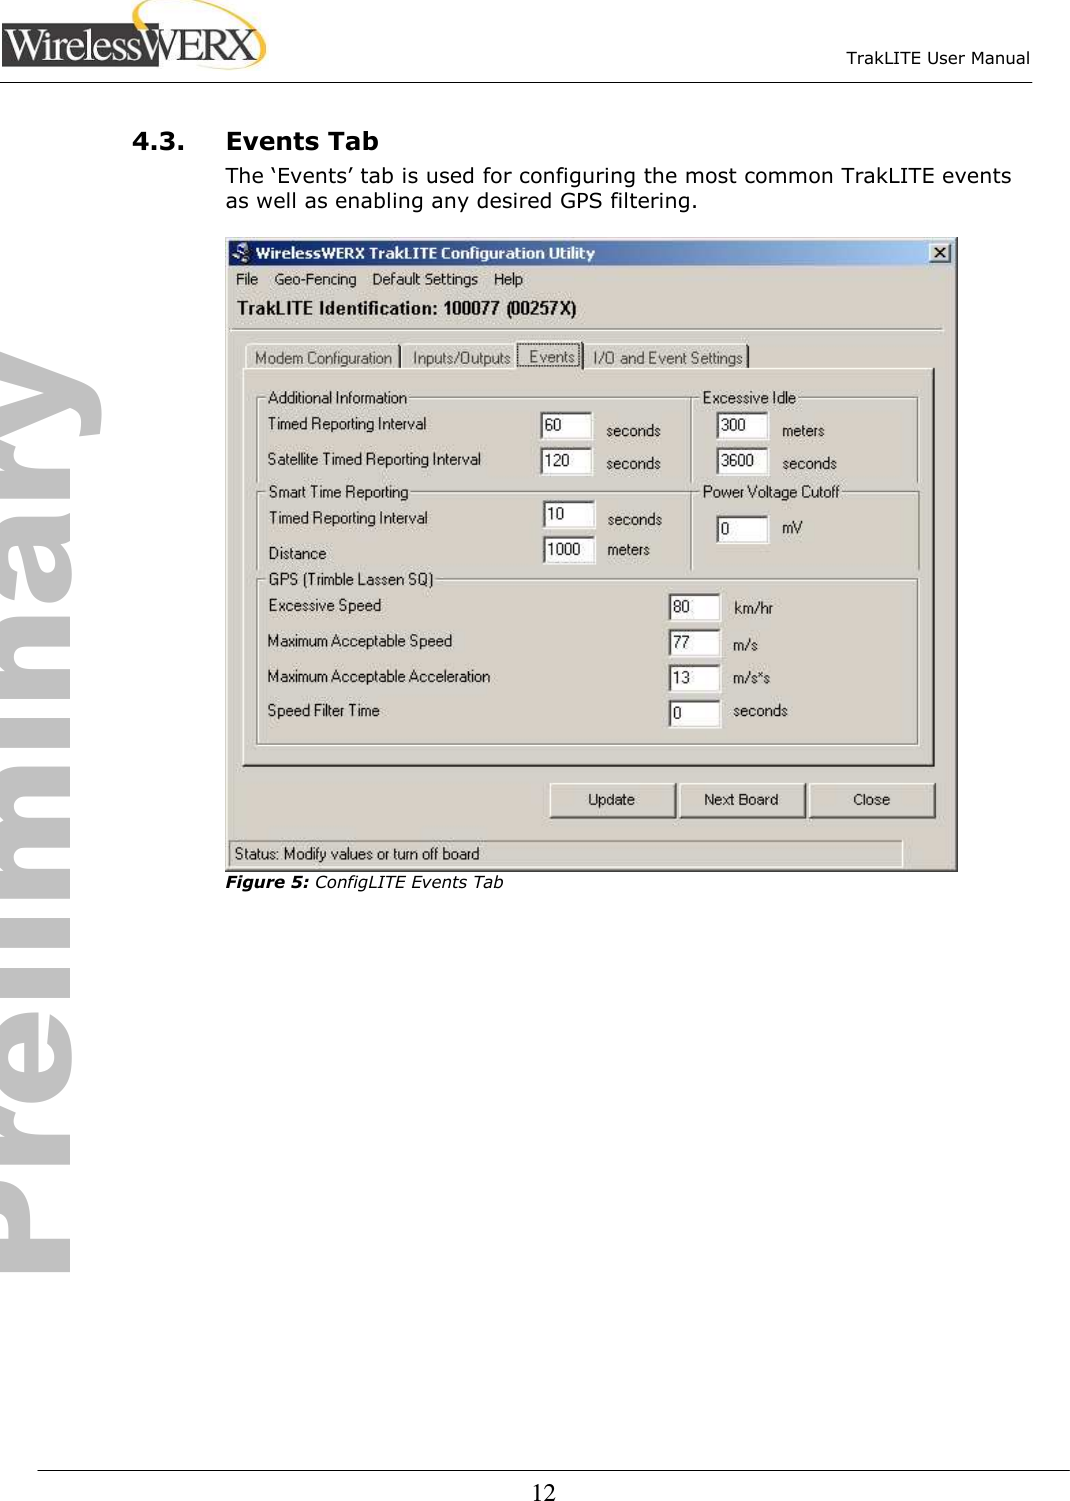Click the Excessive Idle group label

[749, 398]
